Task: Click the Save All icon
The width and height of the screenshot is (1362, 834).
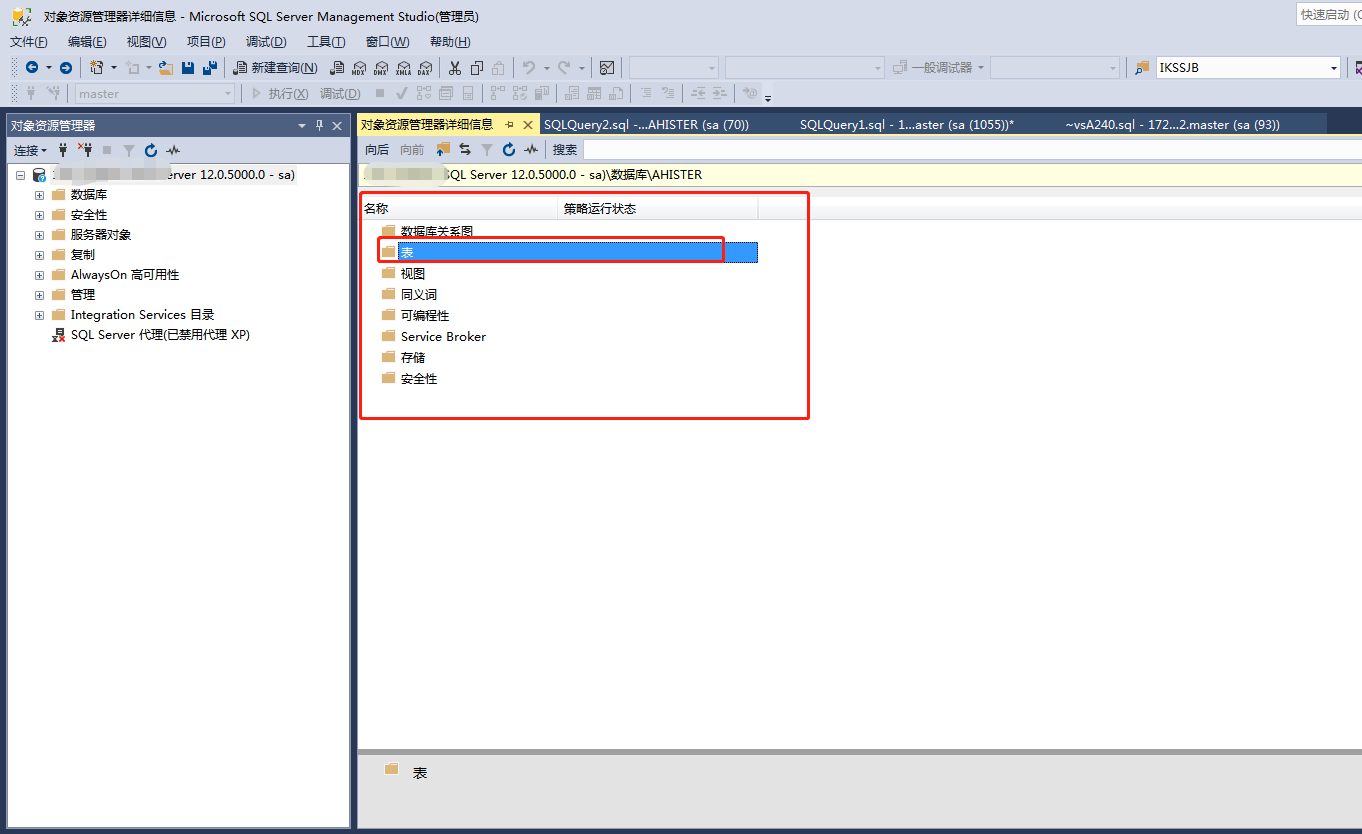Action: [210, 67]
